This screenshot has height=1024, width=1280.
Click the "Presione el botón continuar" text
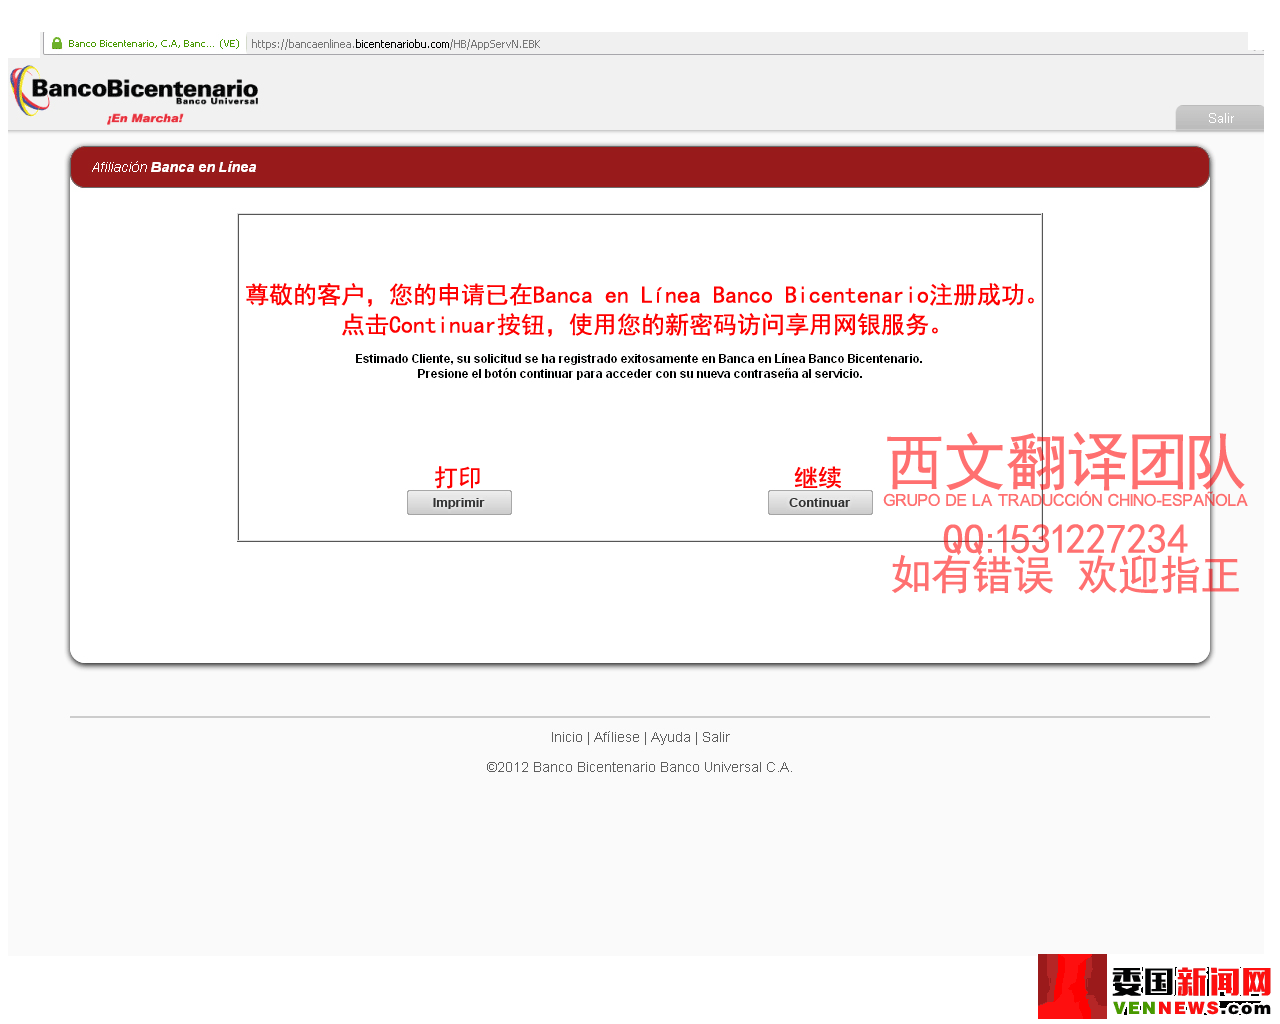tap(640, 374)
